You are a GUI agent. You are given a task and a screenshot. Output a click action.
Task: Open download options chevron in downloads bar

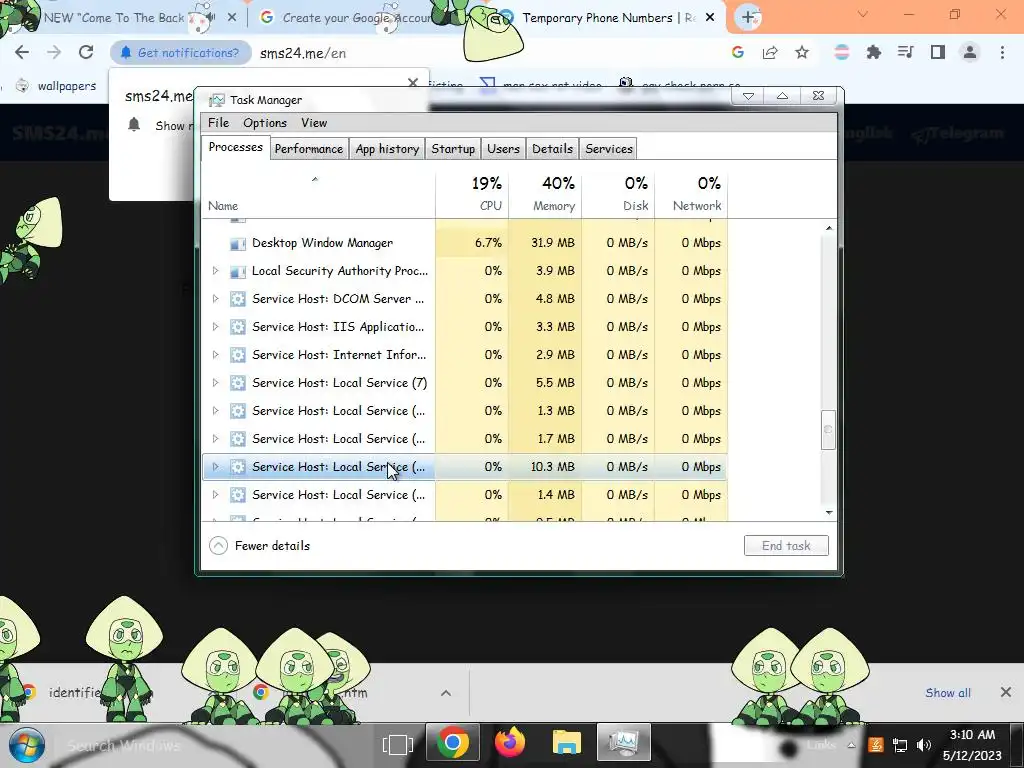[446, 693]
